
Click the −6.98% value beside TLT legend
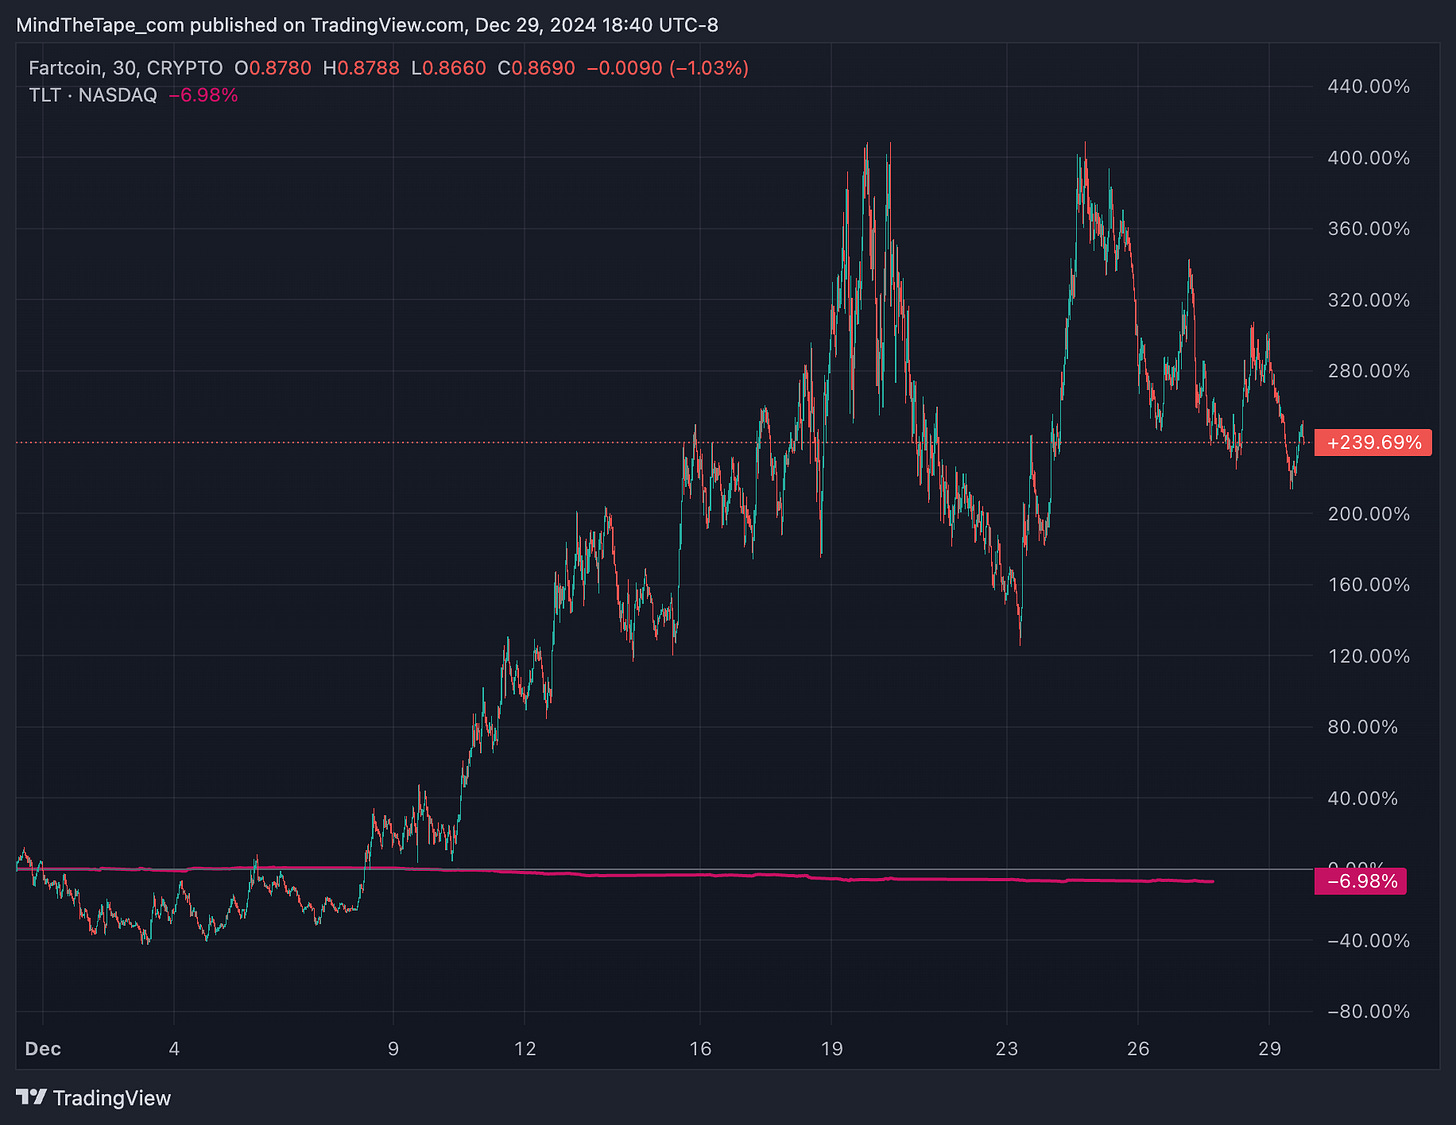203,95
